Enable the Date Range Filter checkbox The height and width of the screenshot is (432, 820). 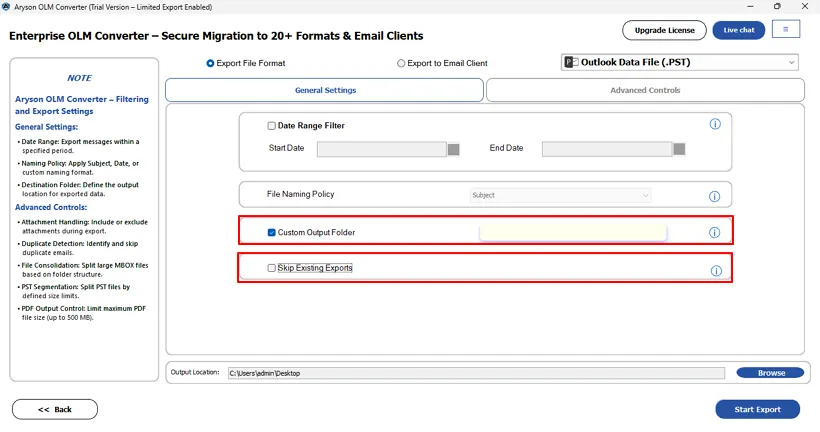[272, 126]
